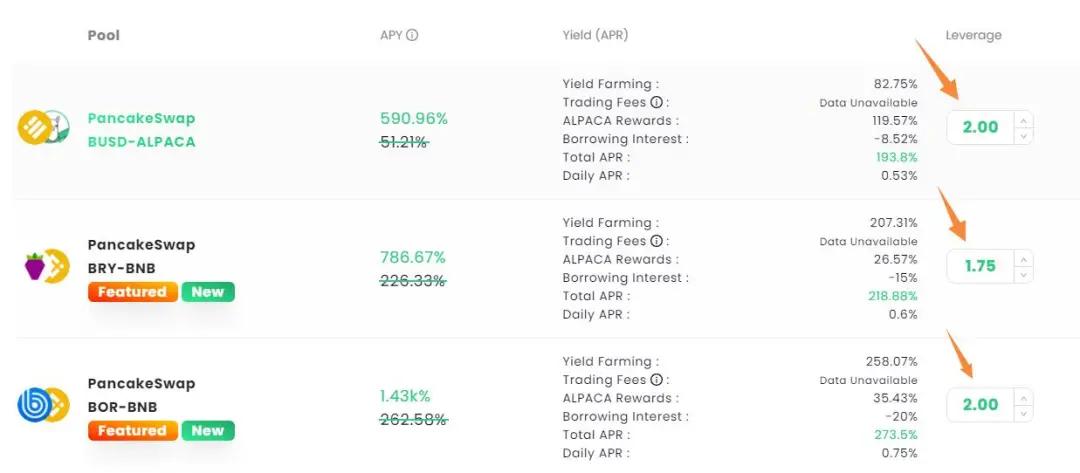Click the 2.00 leverage field for BOR-BNB

(982, 405)
